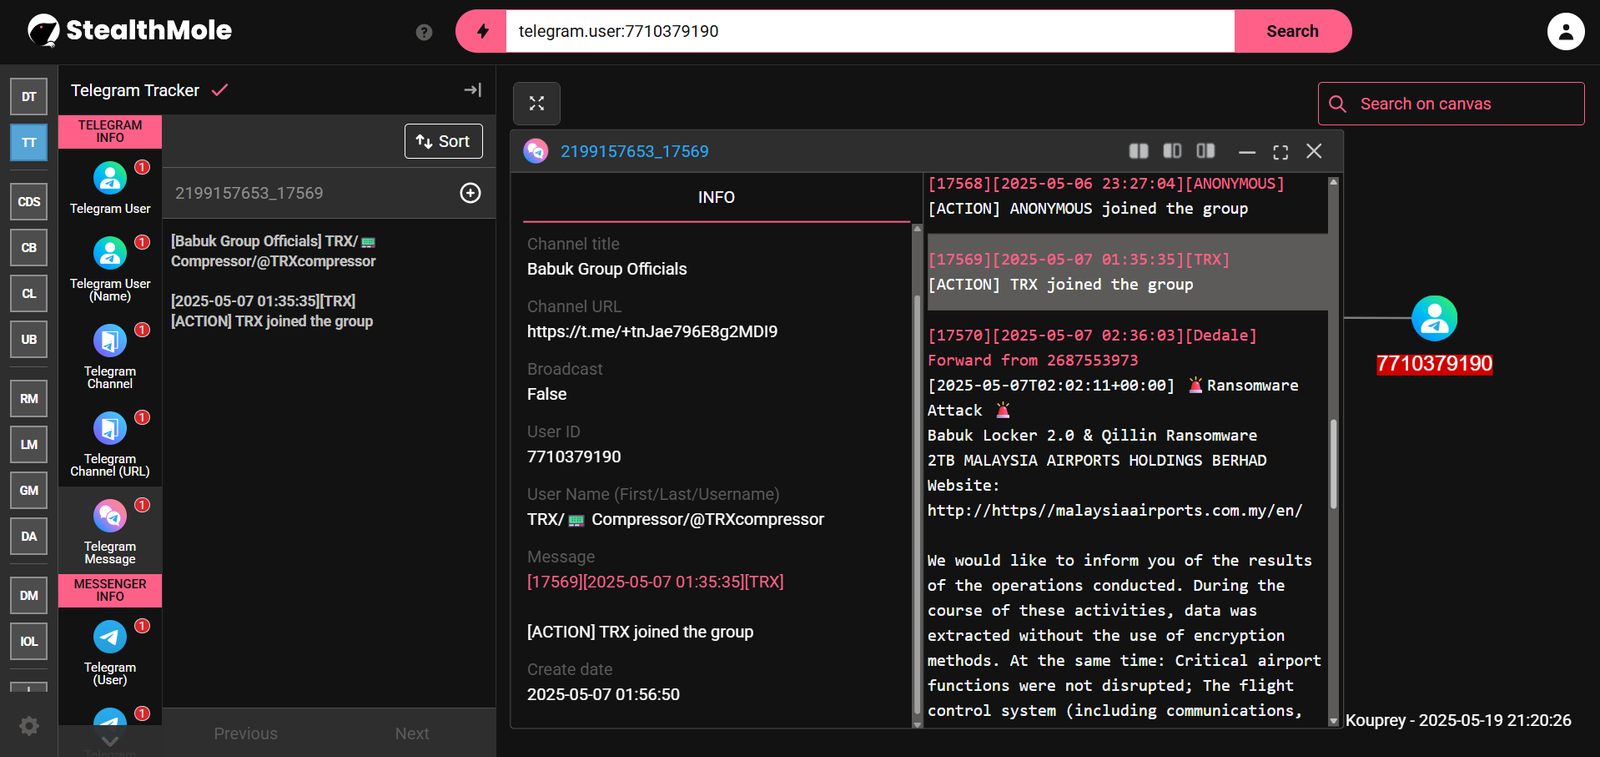
Task: Switch detail window to right-panel layout
Action: (1206, 151)
